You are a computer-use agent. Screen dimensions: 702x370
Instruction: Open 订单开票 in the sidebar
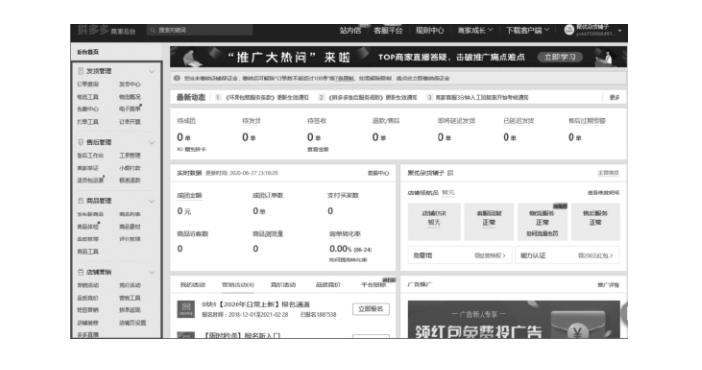[x=130, y=122]
